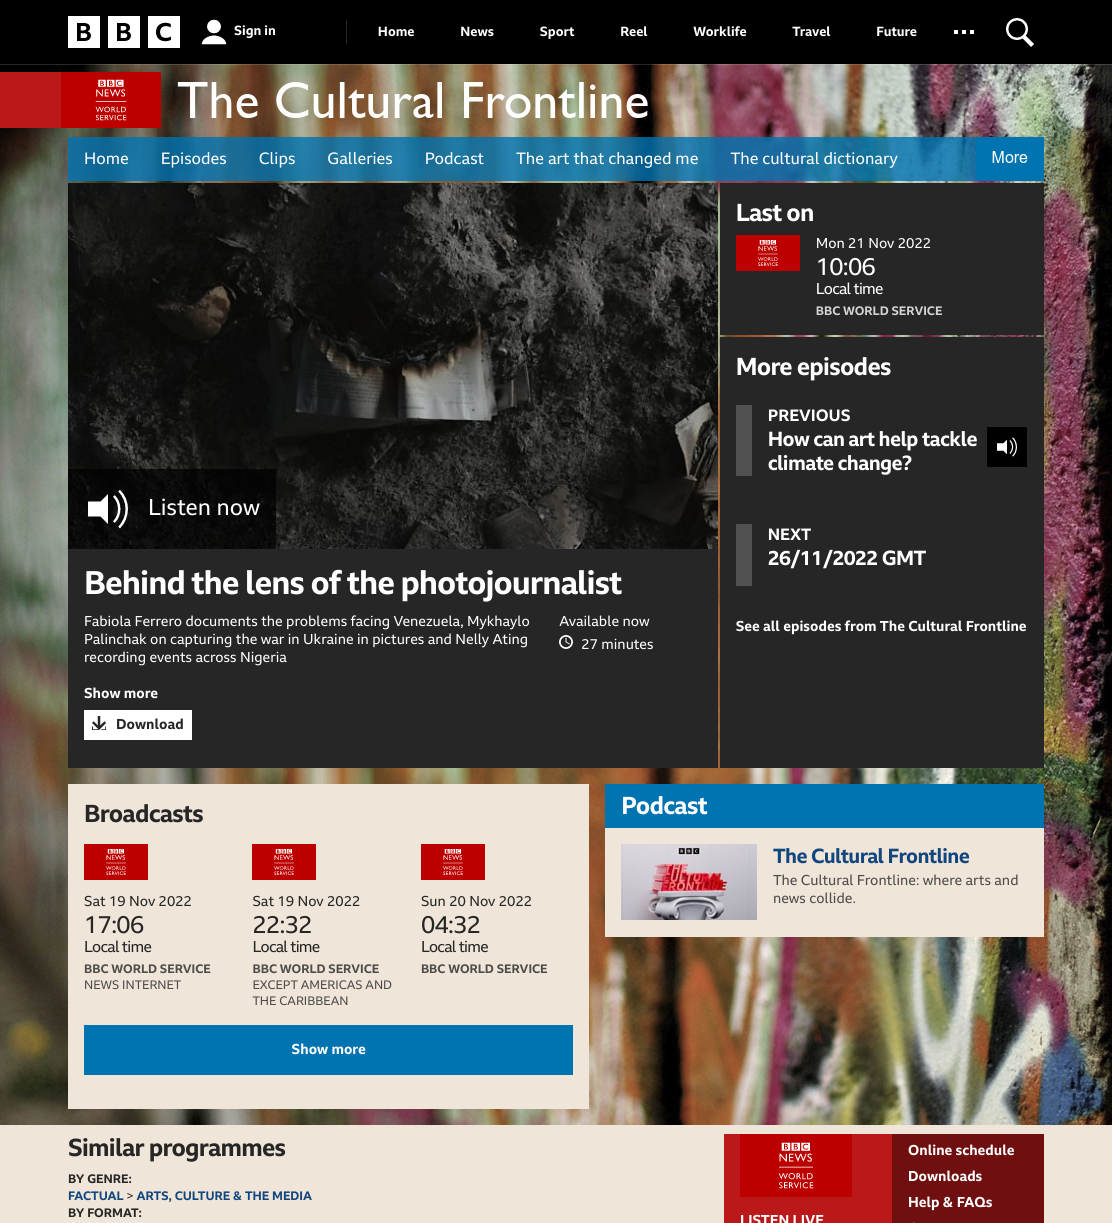The width and height of the screenshot is (1112, 1223).
Task: Open the Online schedule link
Action: [x=961, y=1150]
